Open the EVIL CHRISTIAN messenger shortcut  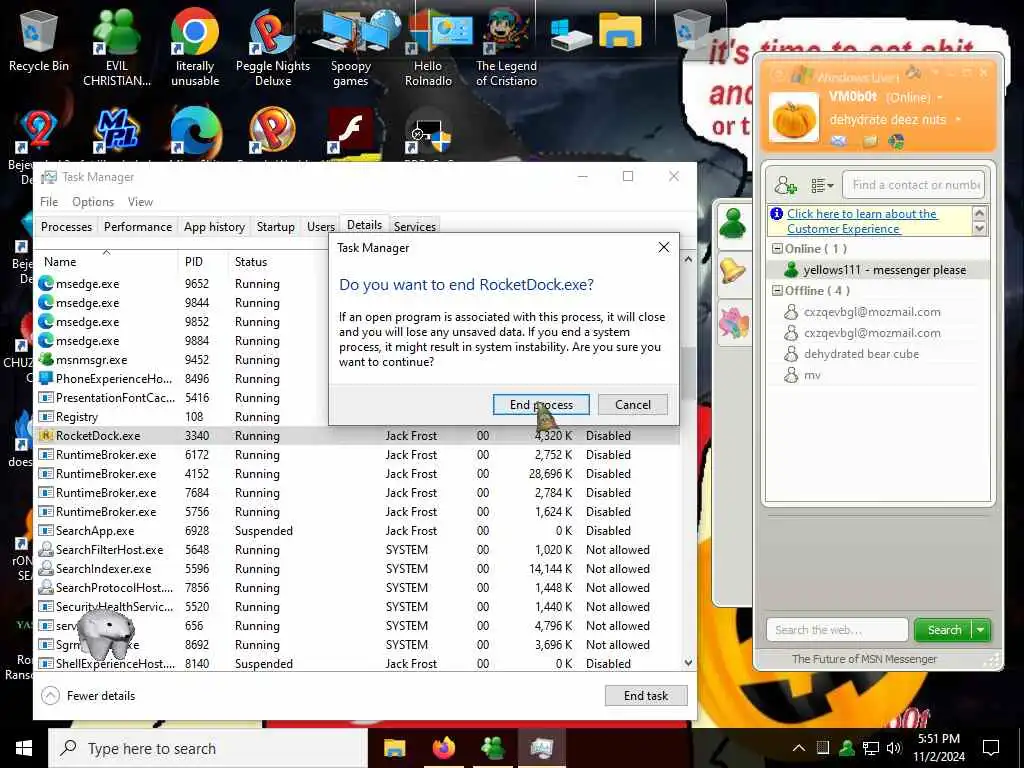[x=116, y=47]
